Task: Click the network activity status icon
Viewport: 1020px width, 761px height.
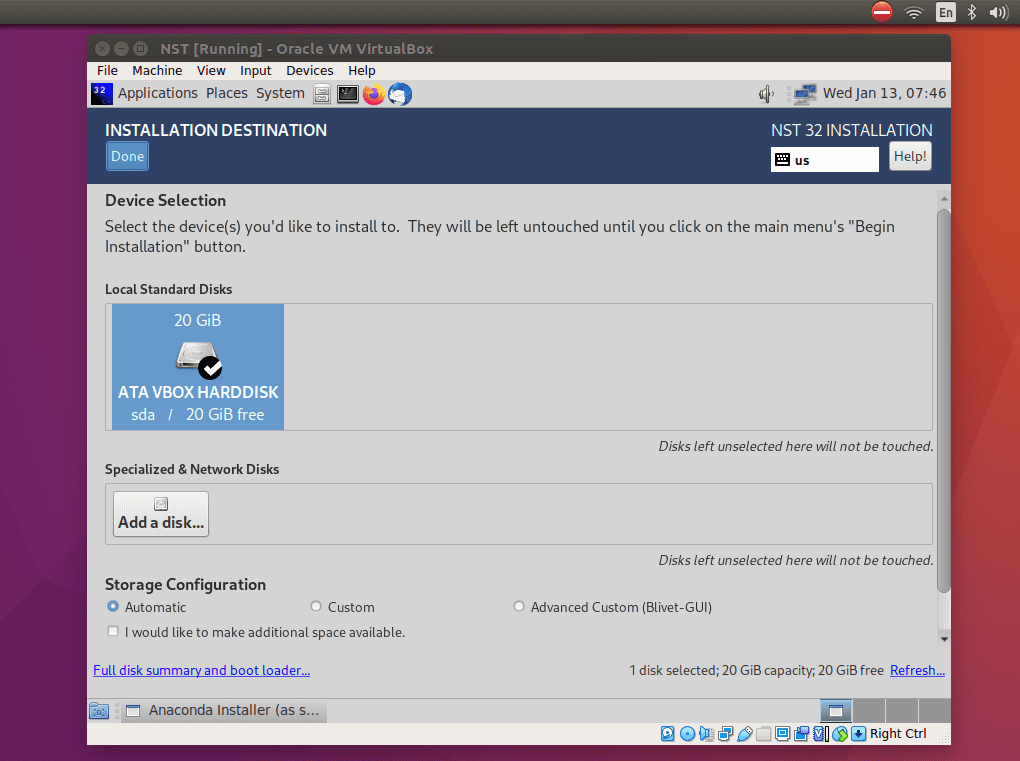Action: coord(724,733)
